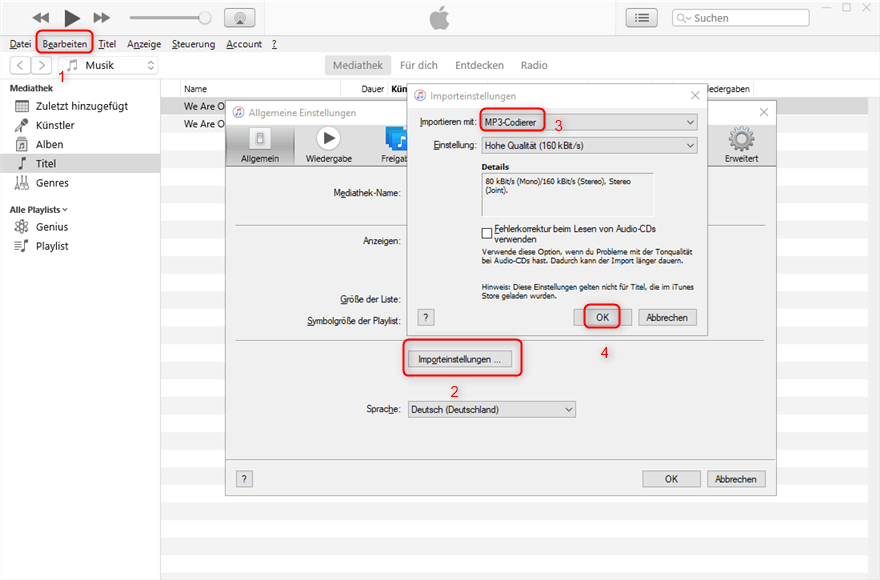
Task: Sort by the Dauer column header
Action: (373, 89)
